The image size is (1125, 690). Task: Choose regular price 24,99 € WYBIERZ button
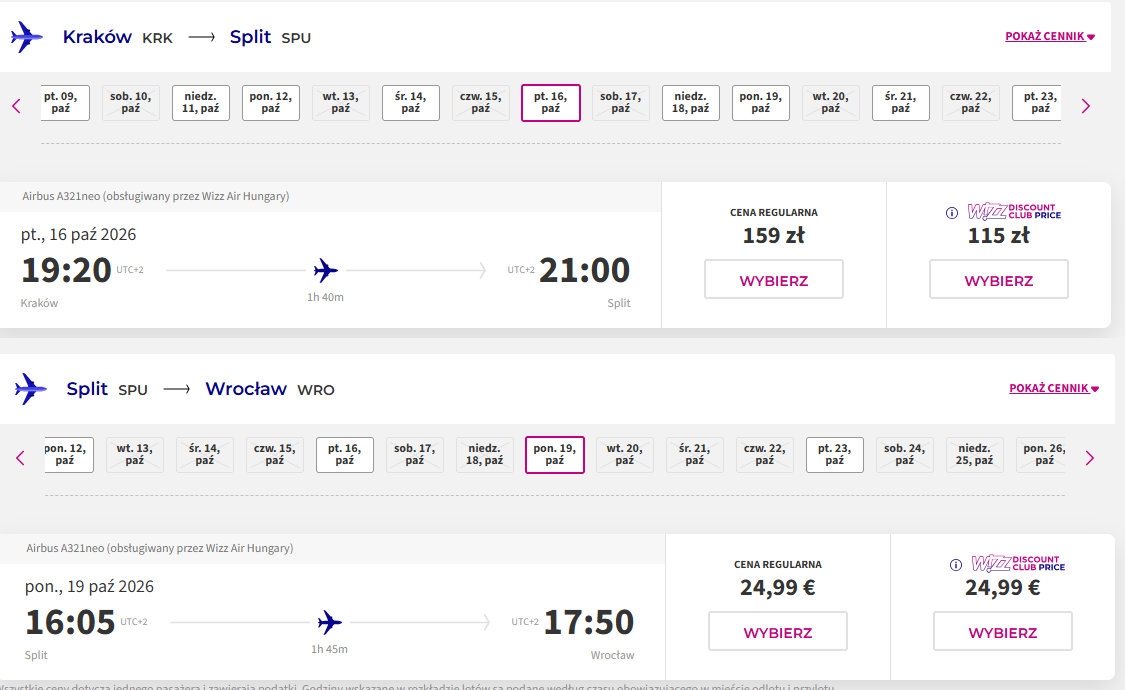[778, 632]
